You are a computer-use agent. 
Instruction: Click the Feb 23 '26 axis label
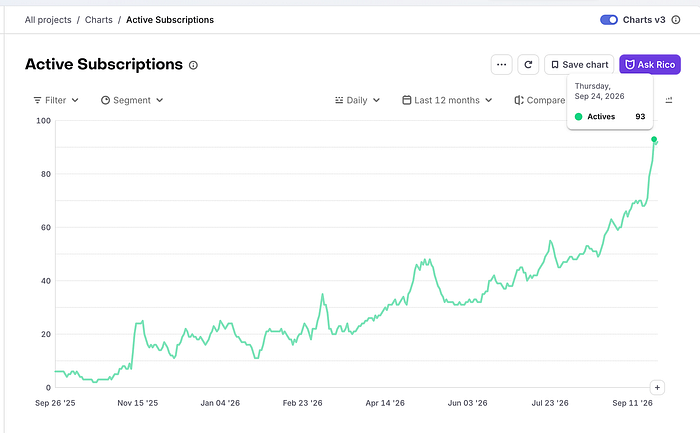click(x=302, y=403)
